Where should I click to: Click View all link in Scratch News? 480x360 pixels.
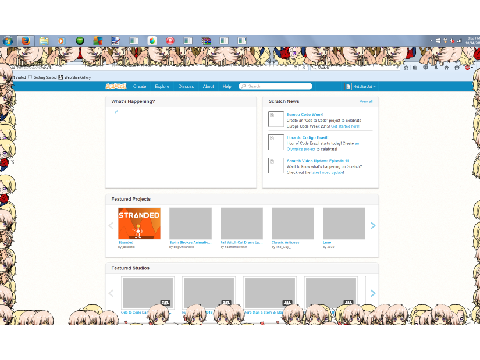pos(366,101)
